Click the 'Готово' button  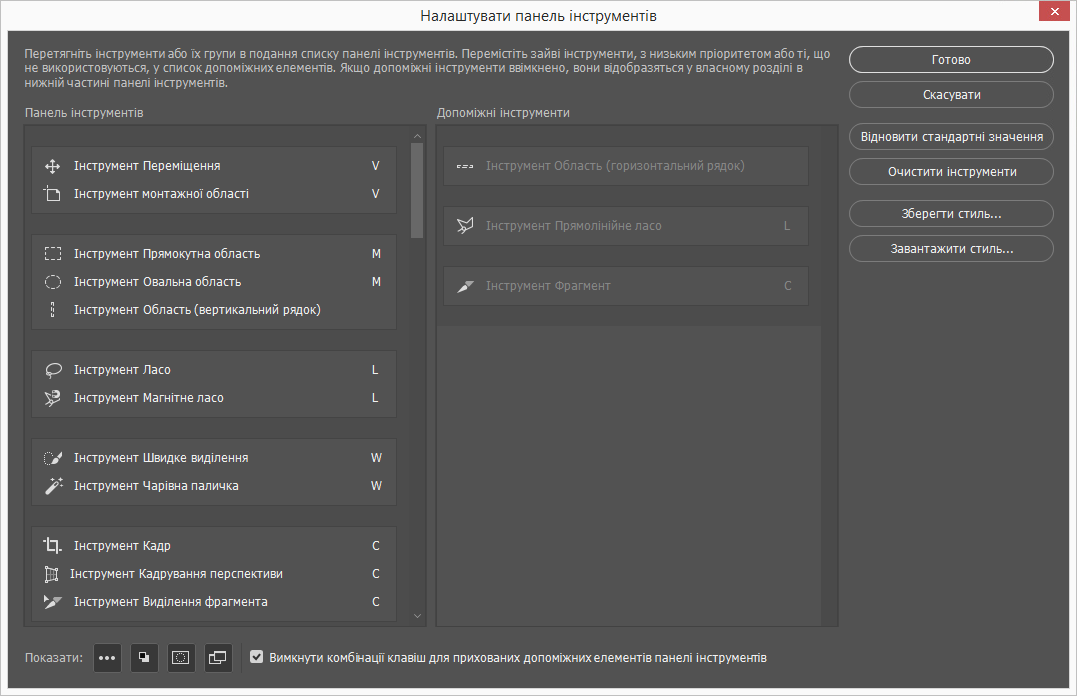pyautogui.click(x=951, y=60)
